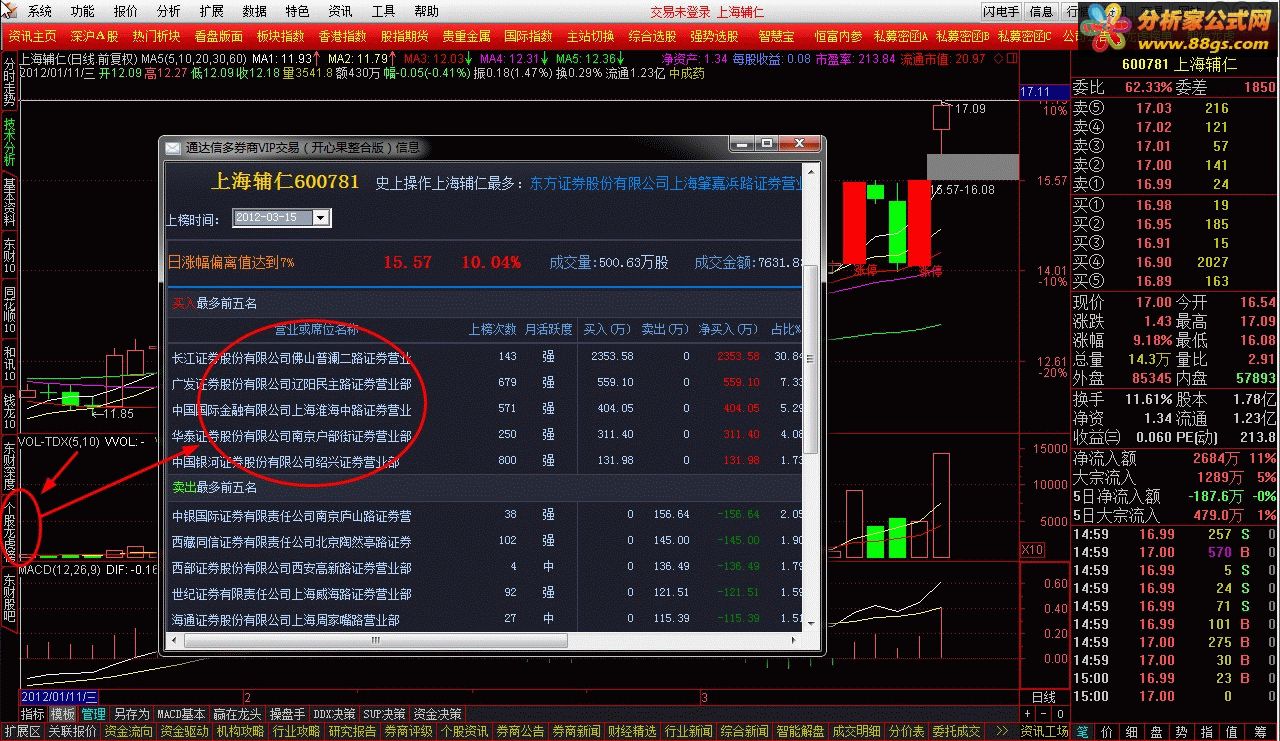The image size is (1280, 741).
Task: Open 股指期货 toolbar item
Action: tap(404, 36)
